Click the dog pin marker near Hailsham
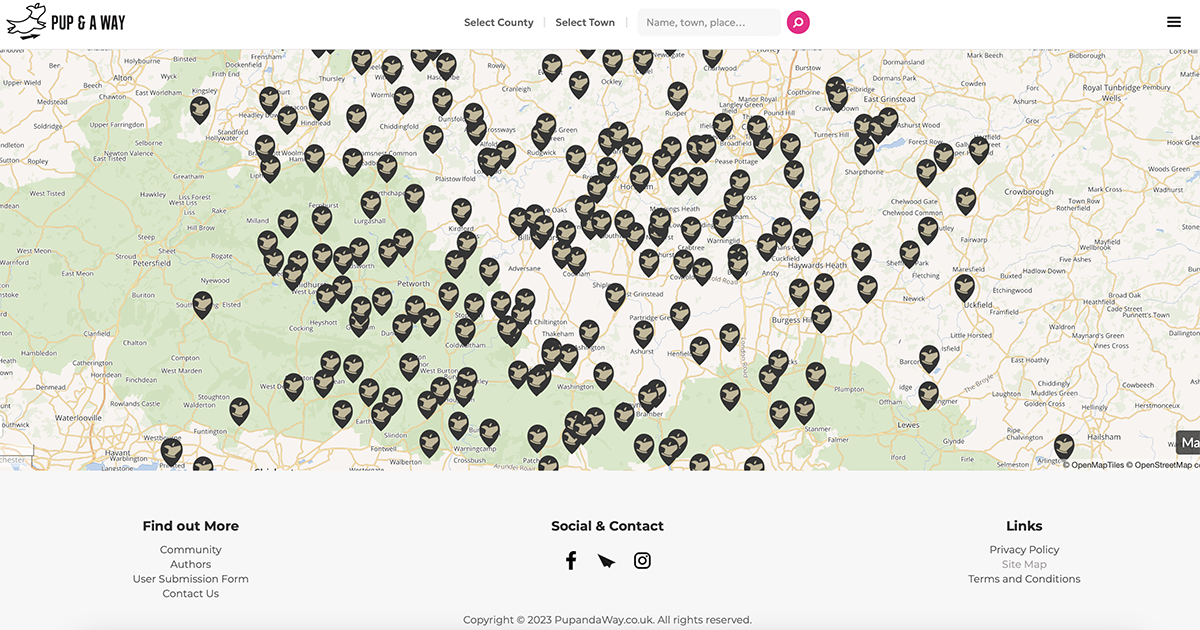The width and height of the screenshot is (1200, 630). pyautogui.click(x=1064, y=446)
